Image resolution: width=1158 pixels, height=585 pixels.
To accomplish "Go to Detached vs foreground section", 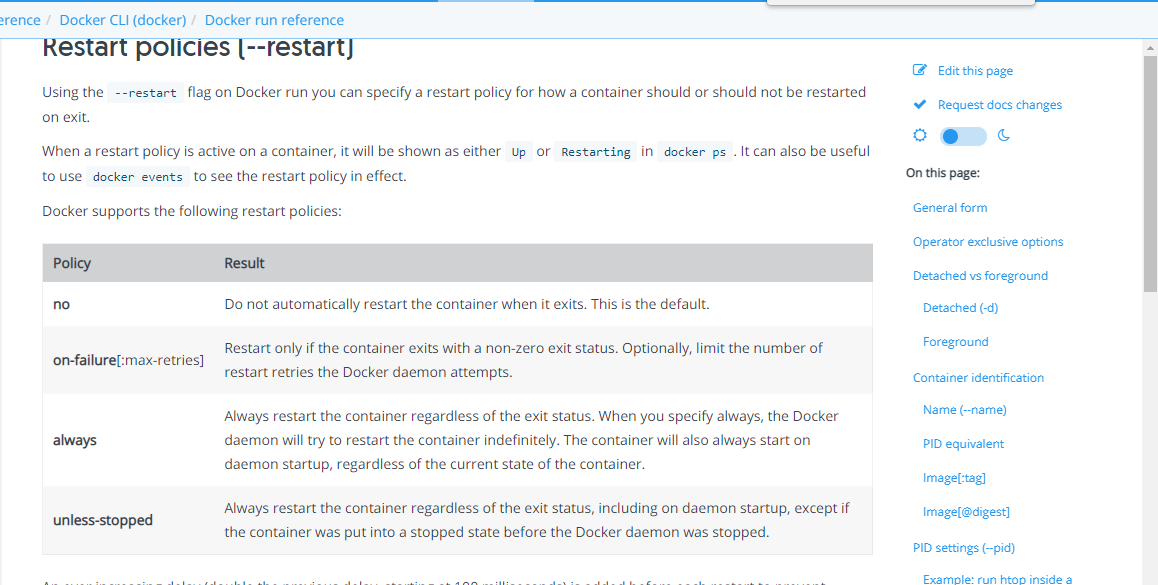I will [x=980, y=276].
